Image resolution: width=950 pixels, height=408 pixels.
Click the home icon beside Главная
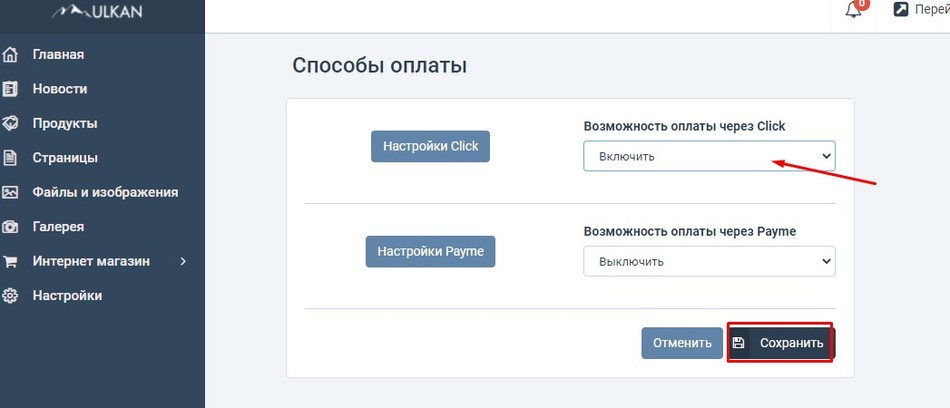[10, 55]
